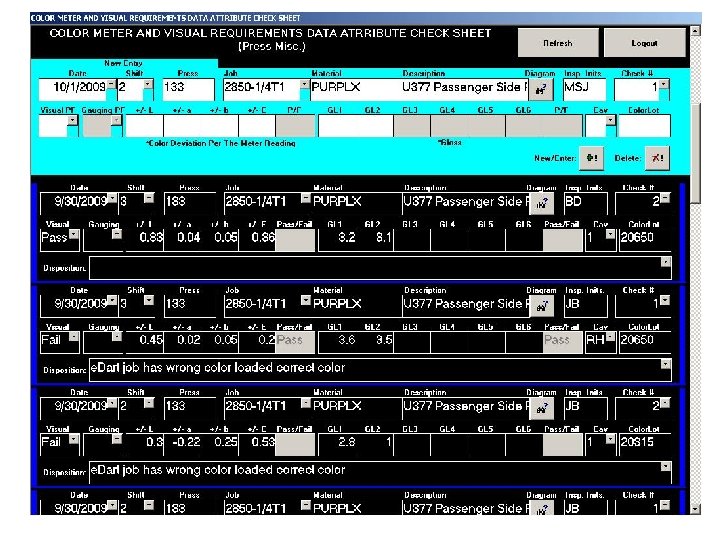This screenshot has height=540, width=720.
Task: Open Date dropdown in BD record
Action: 112,198
